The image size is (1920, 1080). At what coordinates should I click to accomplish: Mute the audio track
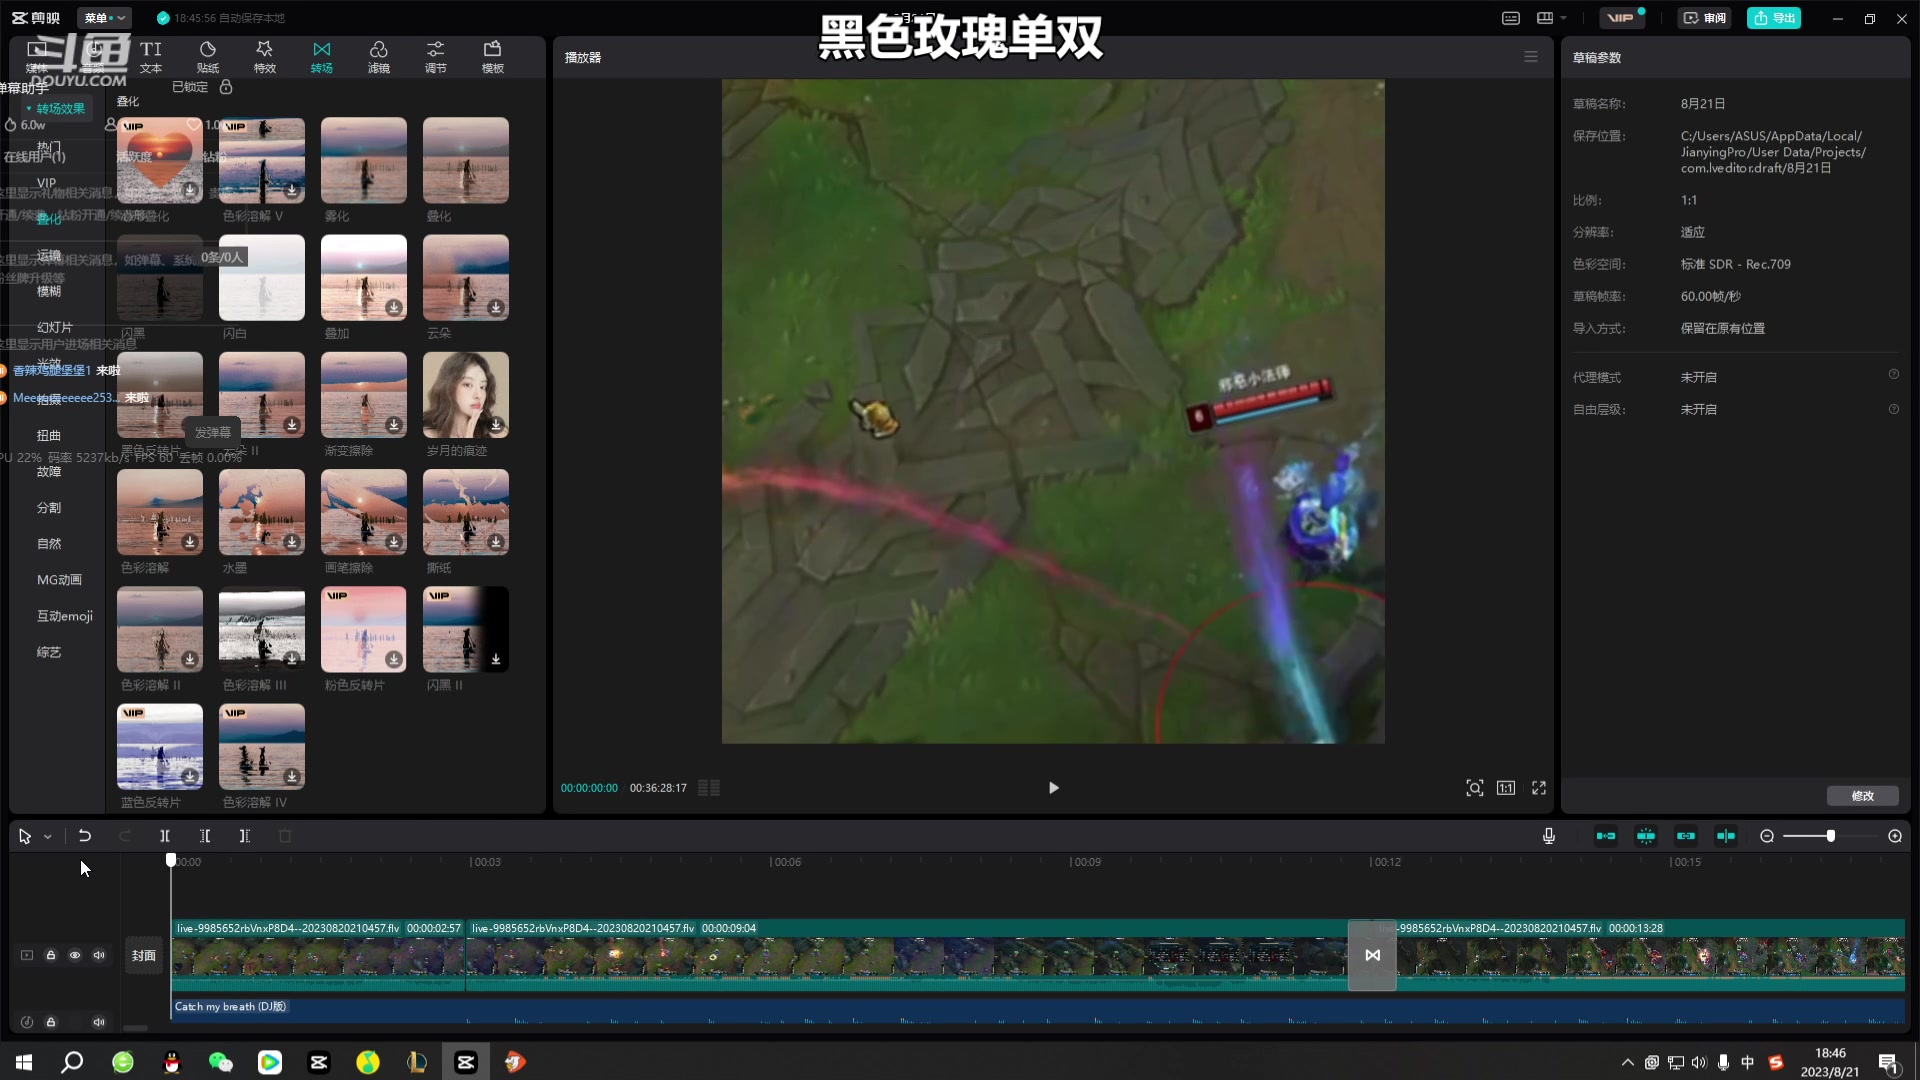coord(99,1022)
